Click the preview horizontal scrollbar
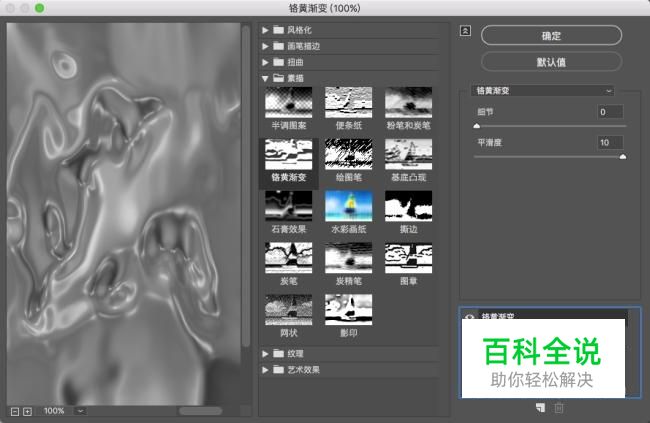Image resolution: width=650 pixels, height=423 pixels. click(200, 411)
